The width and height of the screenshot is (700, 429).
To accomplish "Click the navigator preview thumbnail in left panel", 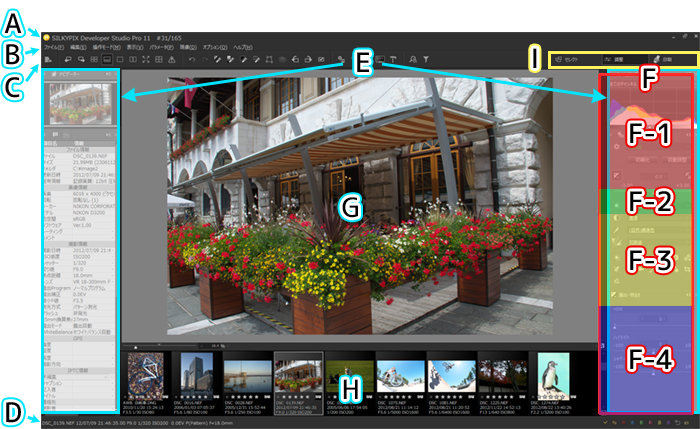I will pyautogui.click(x=80, y=104).
